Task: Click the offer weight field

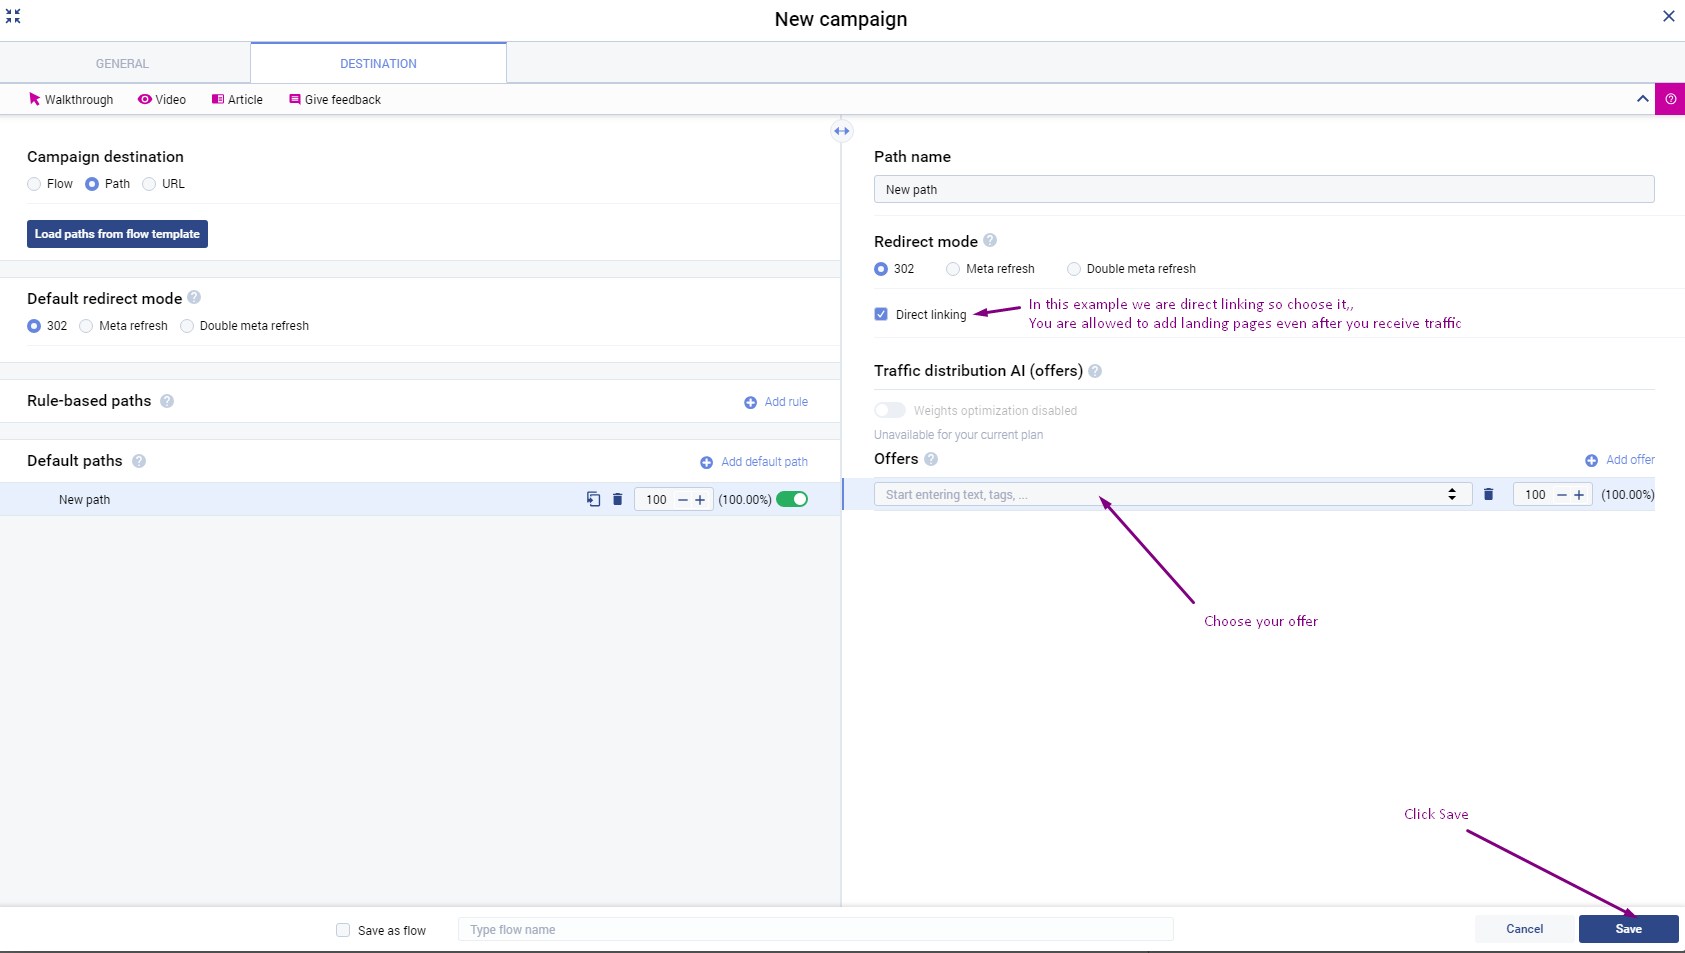Action: point(1534,495)
